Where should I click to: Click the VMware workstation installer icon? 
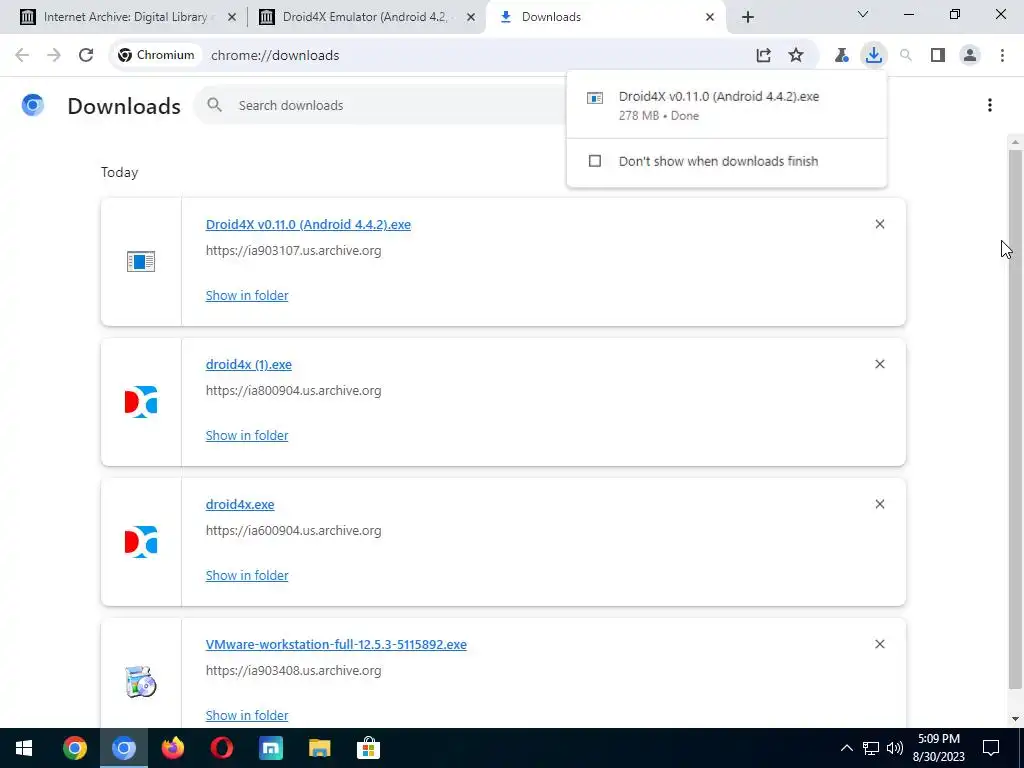click(140, 682)
